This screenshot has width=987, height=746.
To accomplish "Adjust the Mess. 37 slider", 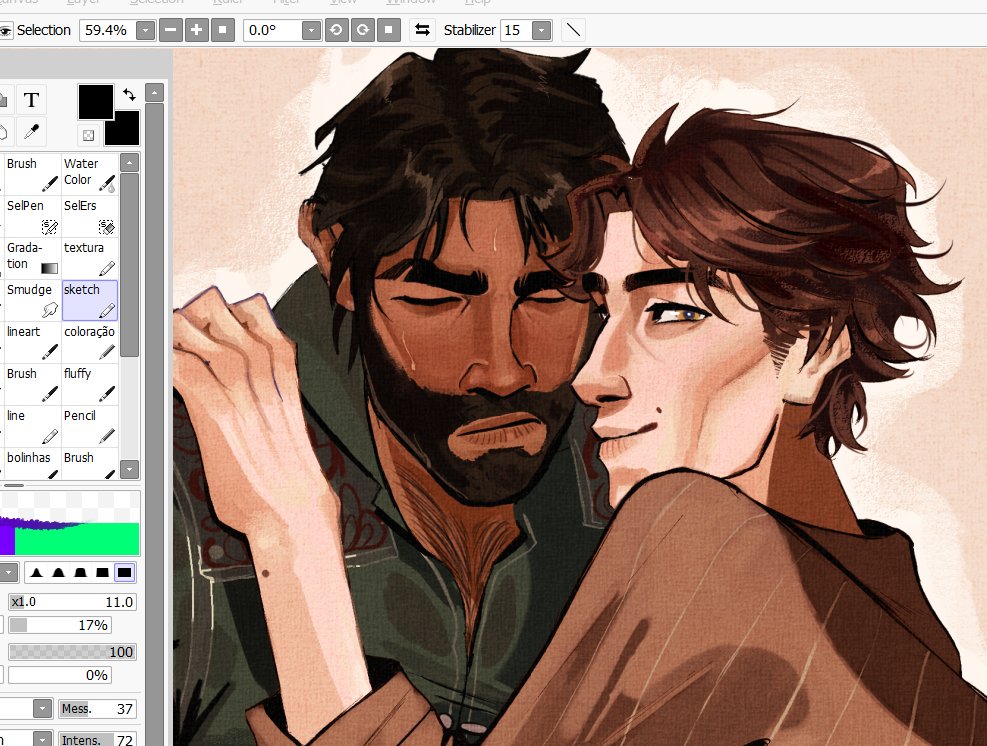I will coord(98,709).
